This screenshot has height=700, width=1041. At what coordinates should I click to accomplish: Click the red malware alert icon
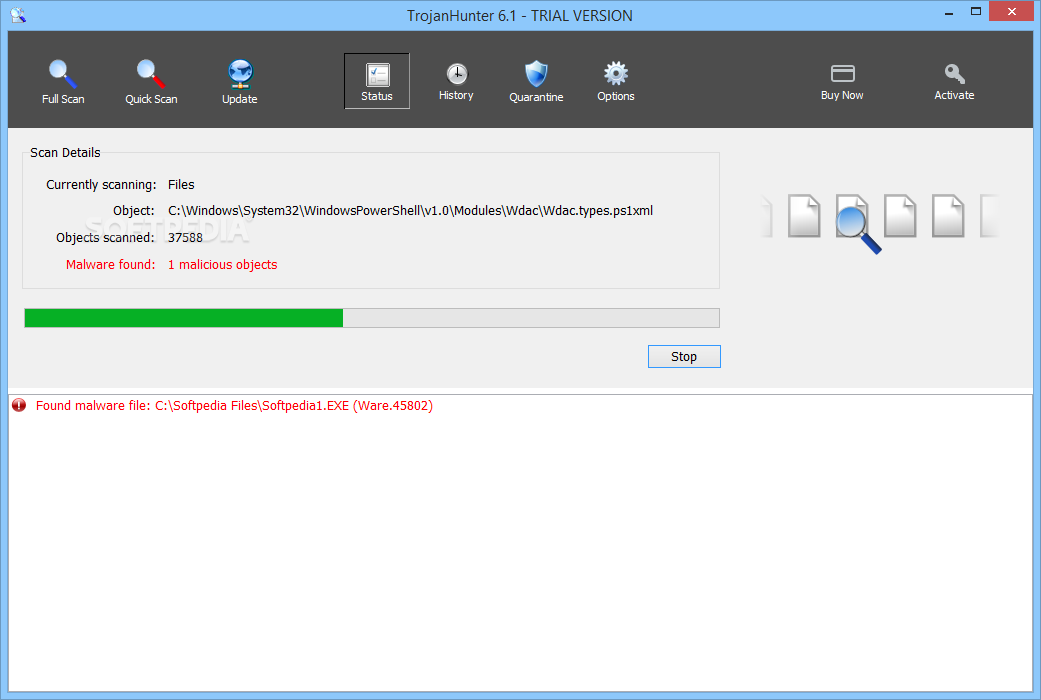(19, 405)
